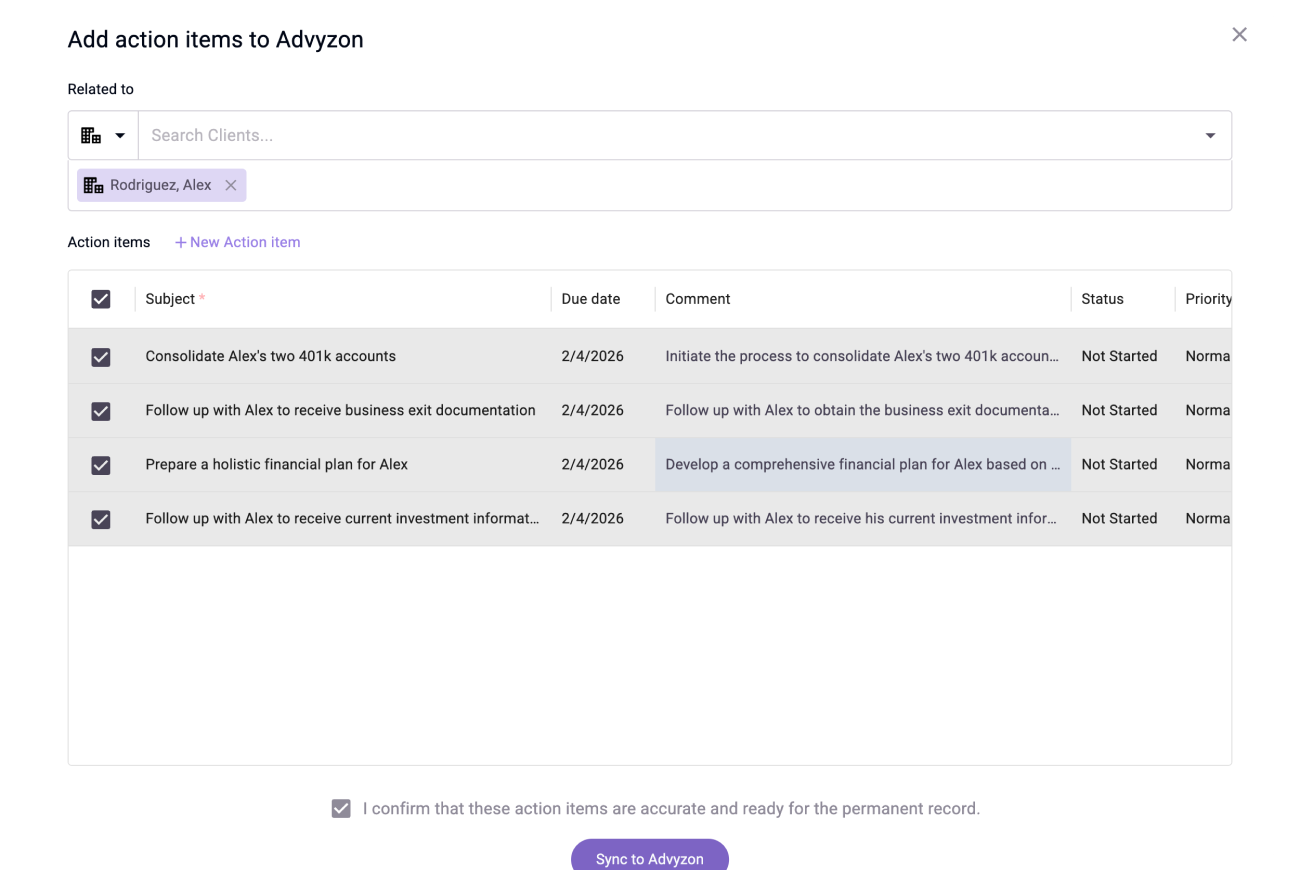
Task: Click the confirmation text about permanent record
Action: tap(671, 808)
